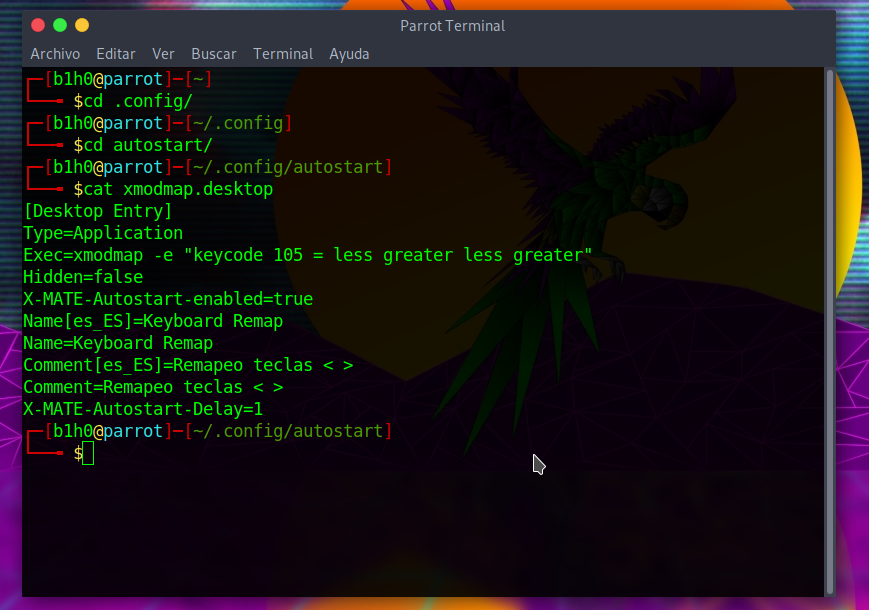Close the Parrot Terminal window (red button)
This screenshot has height=610, width=869.
[38, 25]
